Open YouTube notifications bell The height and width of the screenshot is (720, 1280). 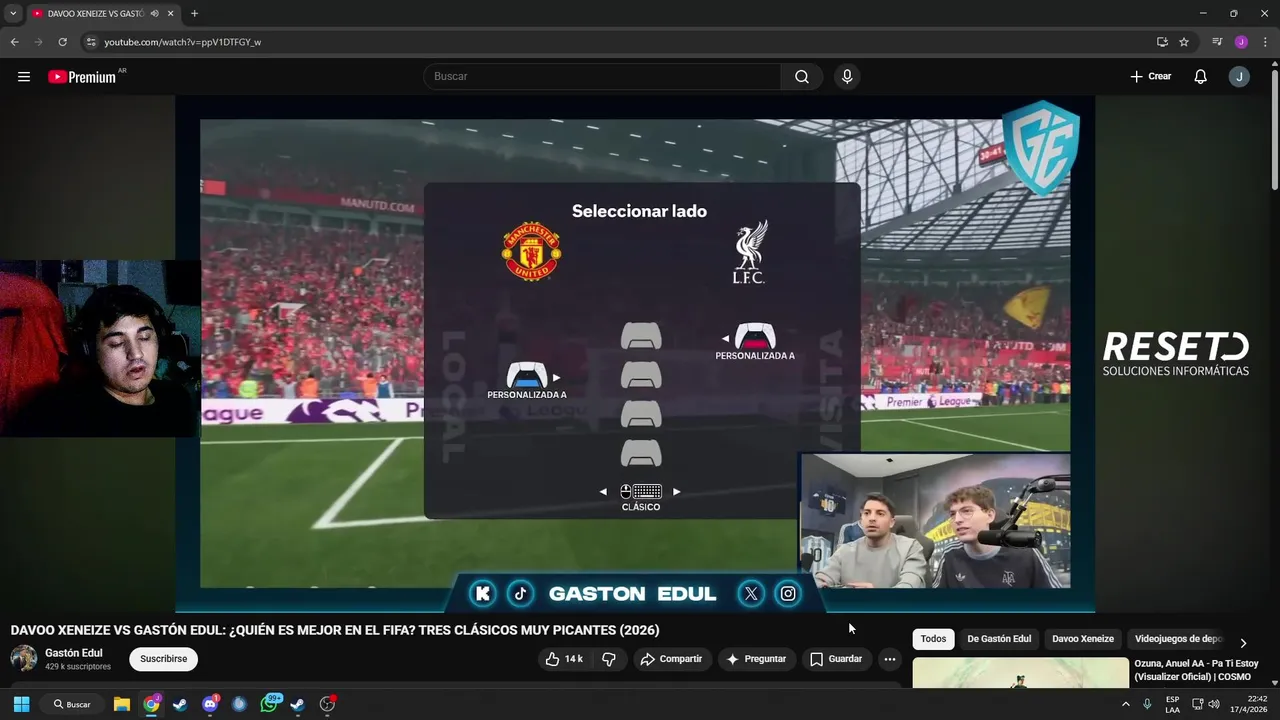(1200, 76)
